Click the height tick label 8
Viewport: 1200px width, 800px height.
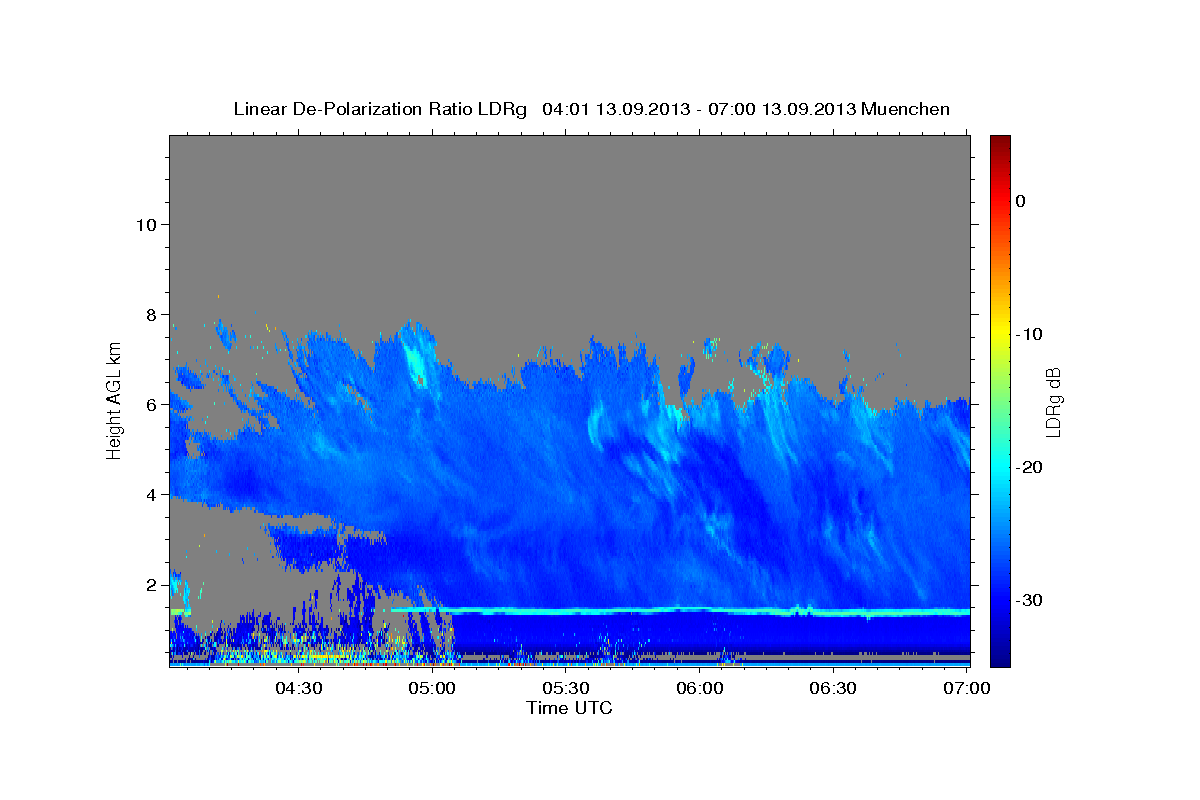[x=152, y=314]
